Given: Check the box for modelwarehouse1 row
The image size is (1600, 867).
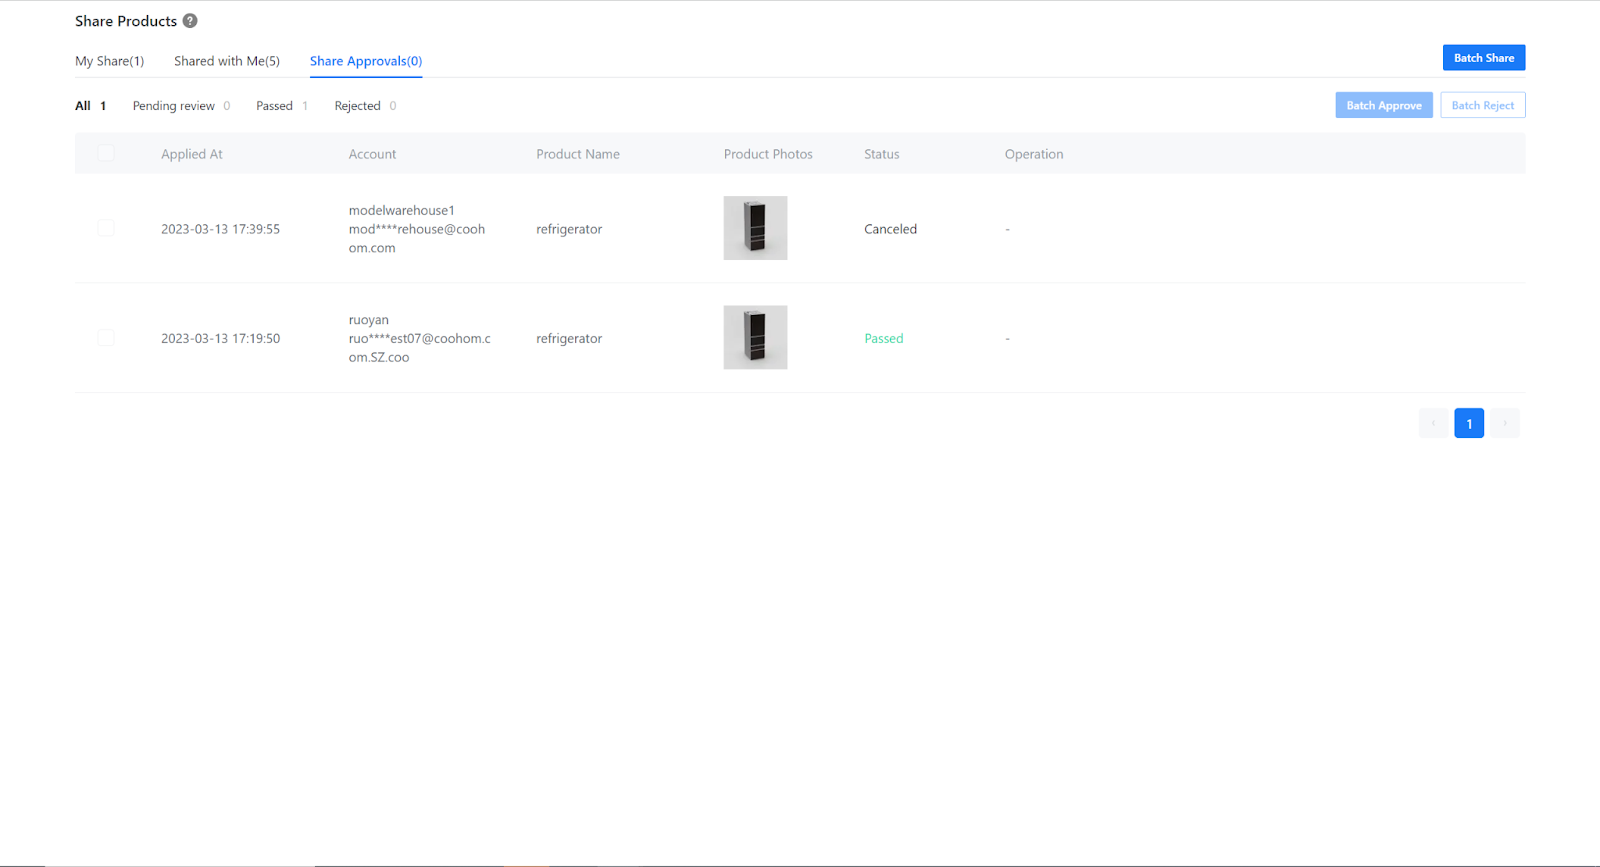Looking at the screenshot, I should point(106,229).
